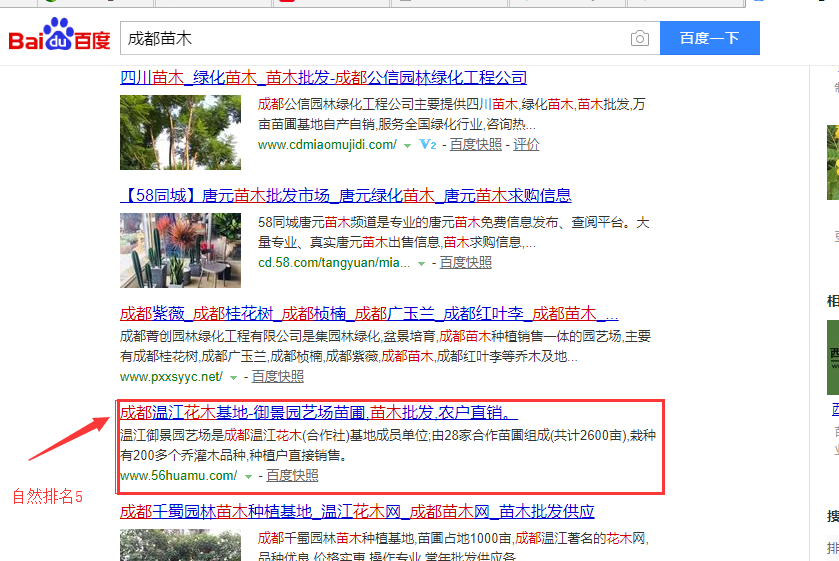This screenshot has width=839, height=561.
Task: Open 百度快照 for 56huamu.com result
Action: [292, 476]
